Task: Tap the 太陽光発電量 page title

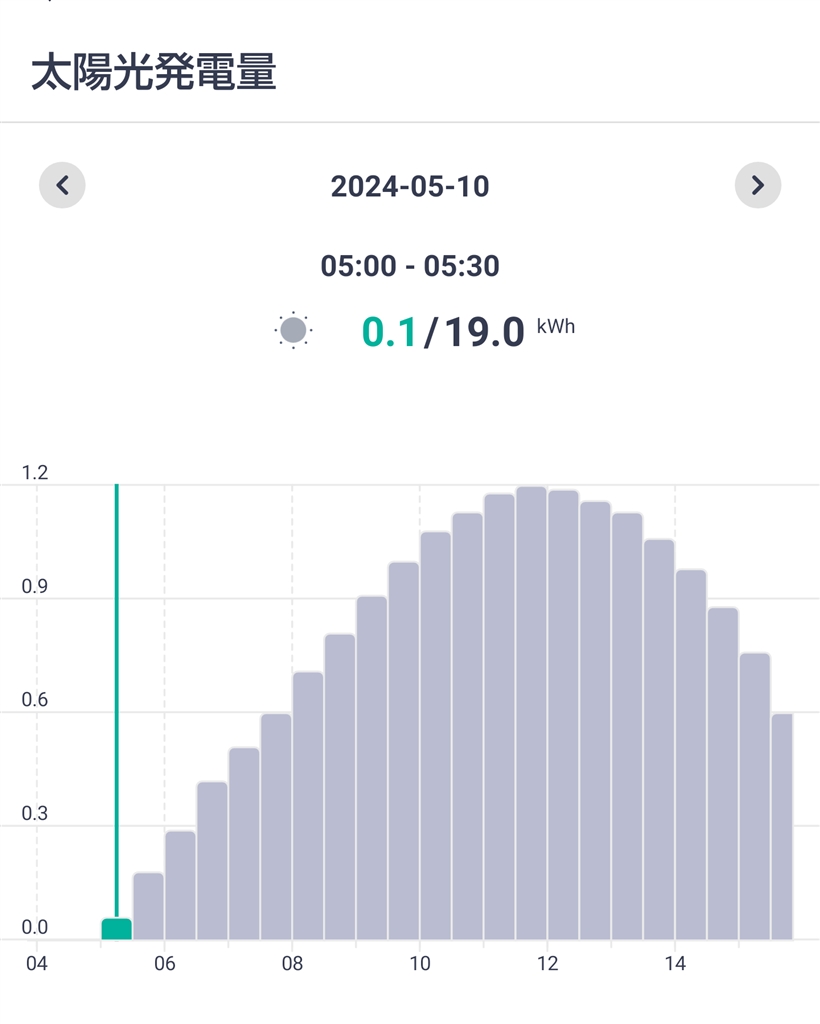Action: [x=154, y=73]
